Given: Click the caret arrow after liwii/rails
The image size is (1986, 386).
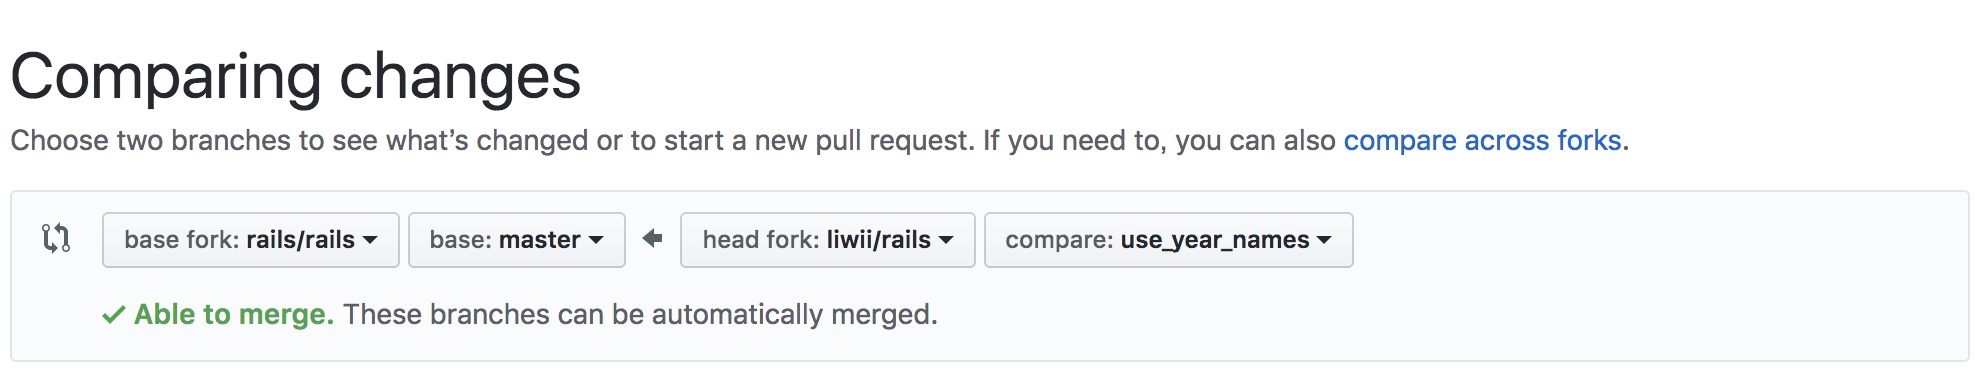Looking at the screenshot, I should pos(946,240).
